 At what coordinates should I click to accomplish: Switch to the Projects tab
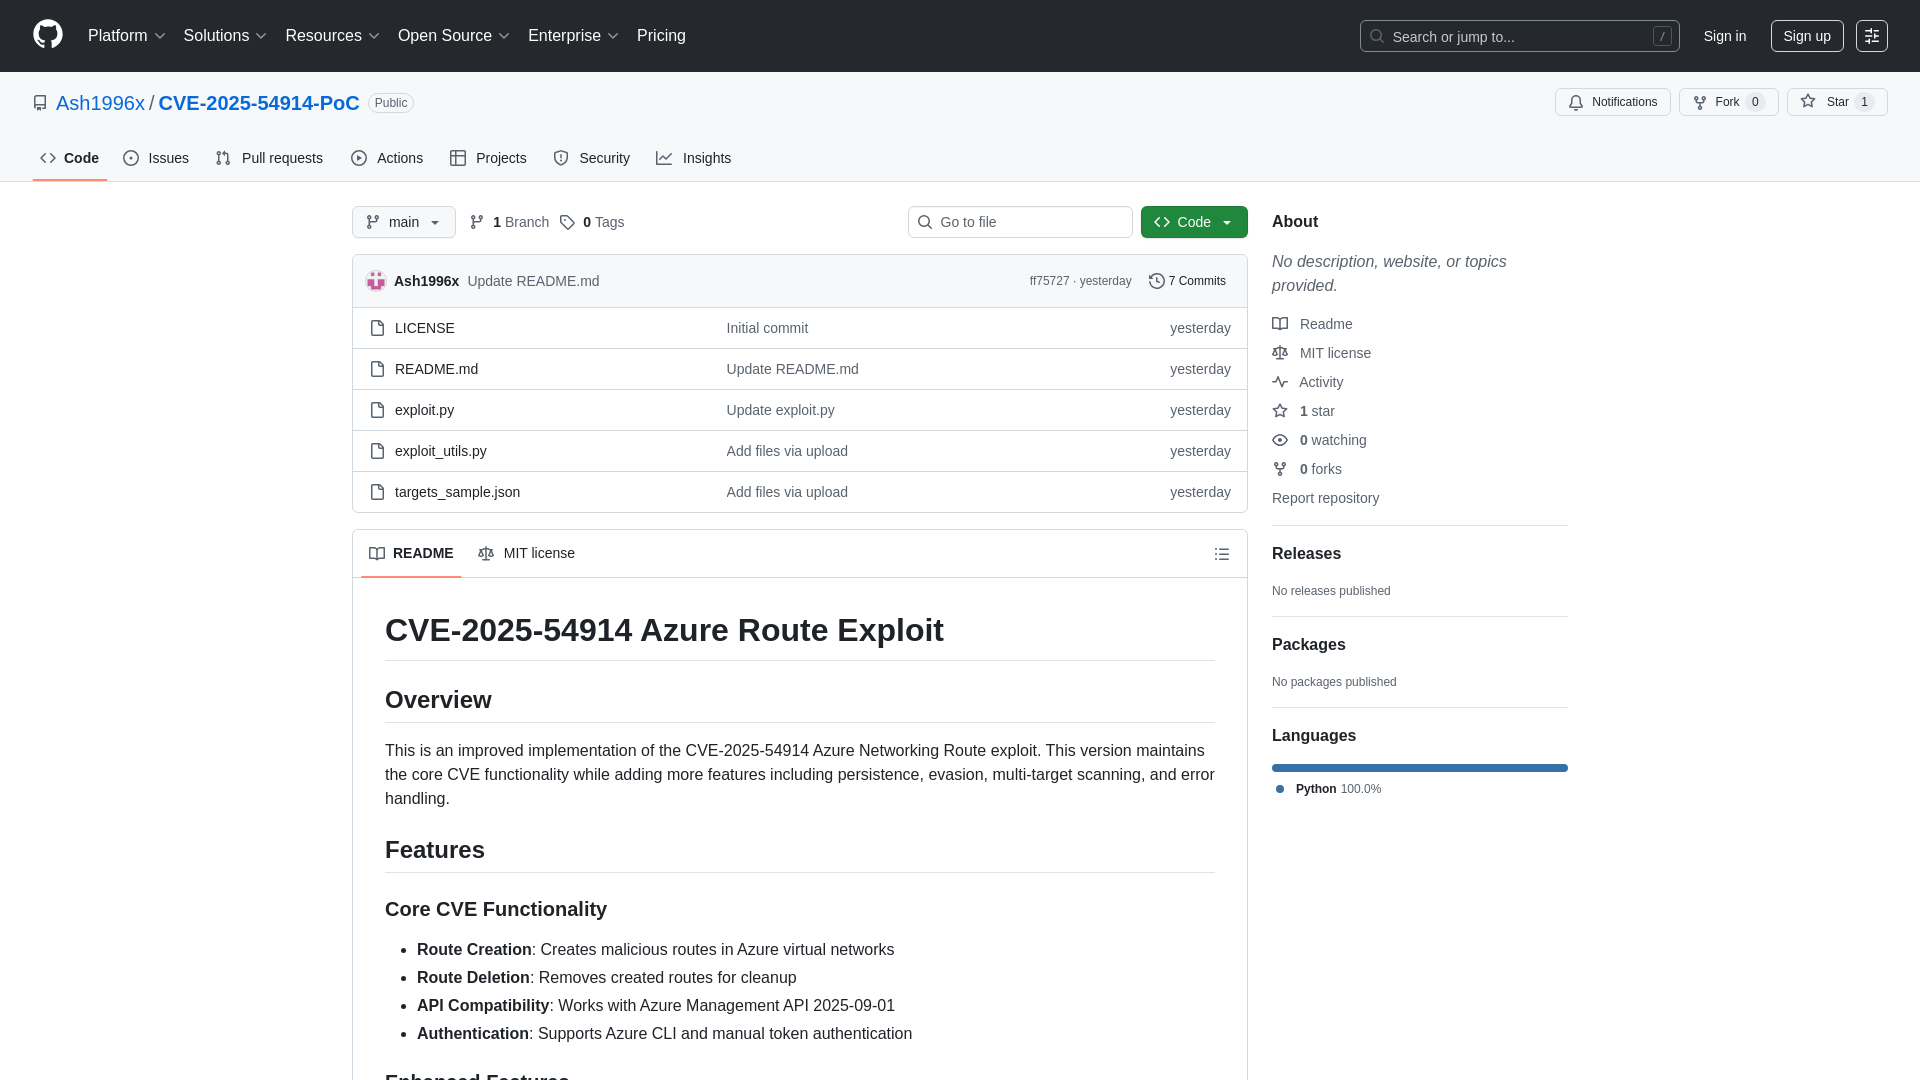[x=488, y=158]
